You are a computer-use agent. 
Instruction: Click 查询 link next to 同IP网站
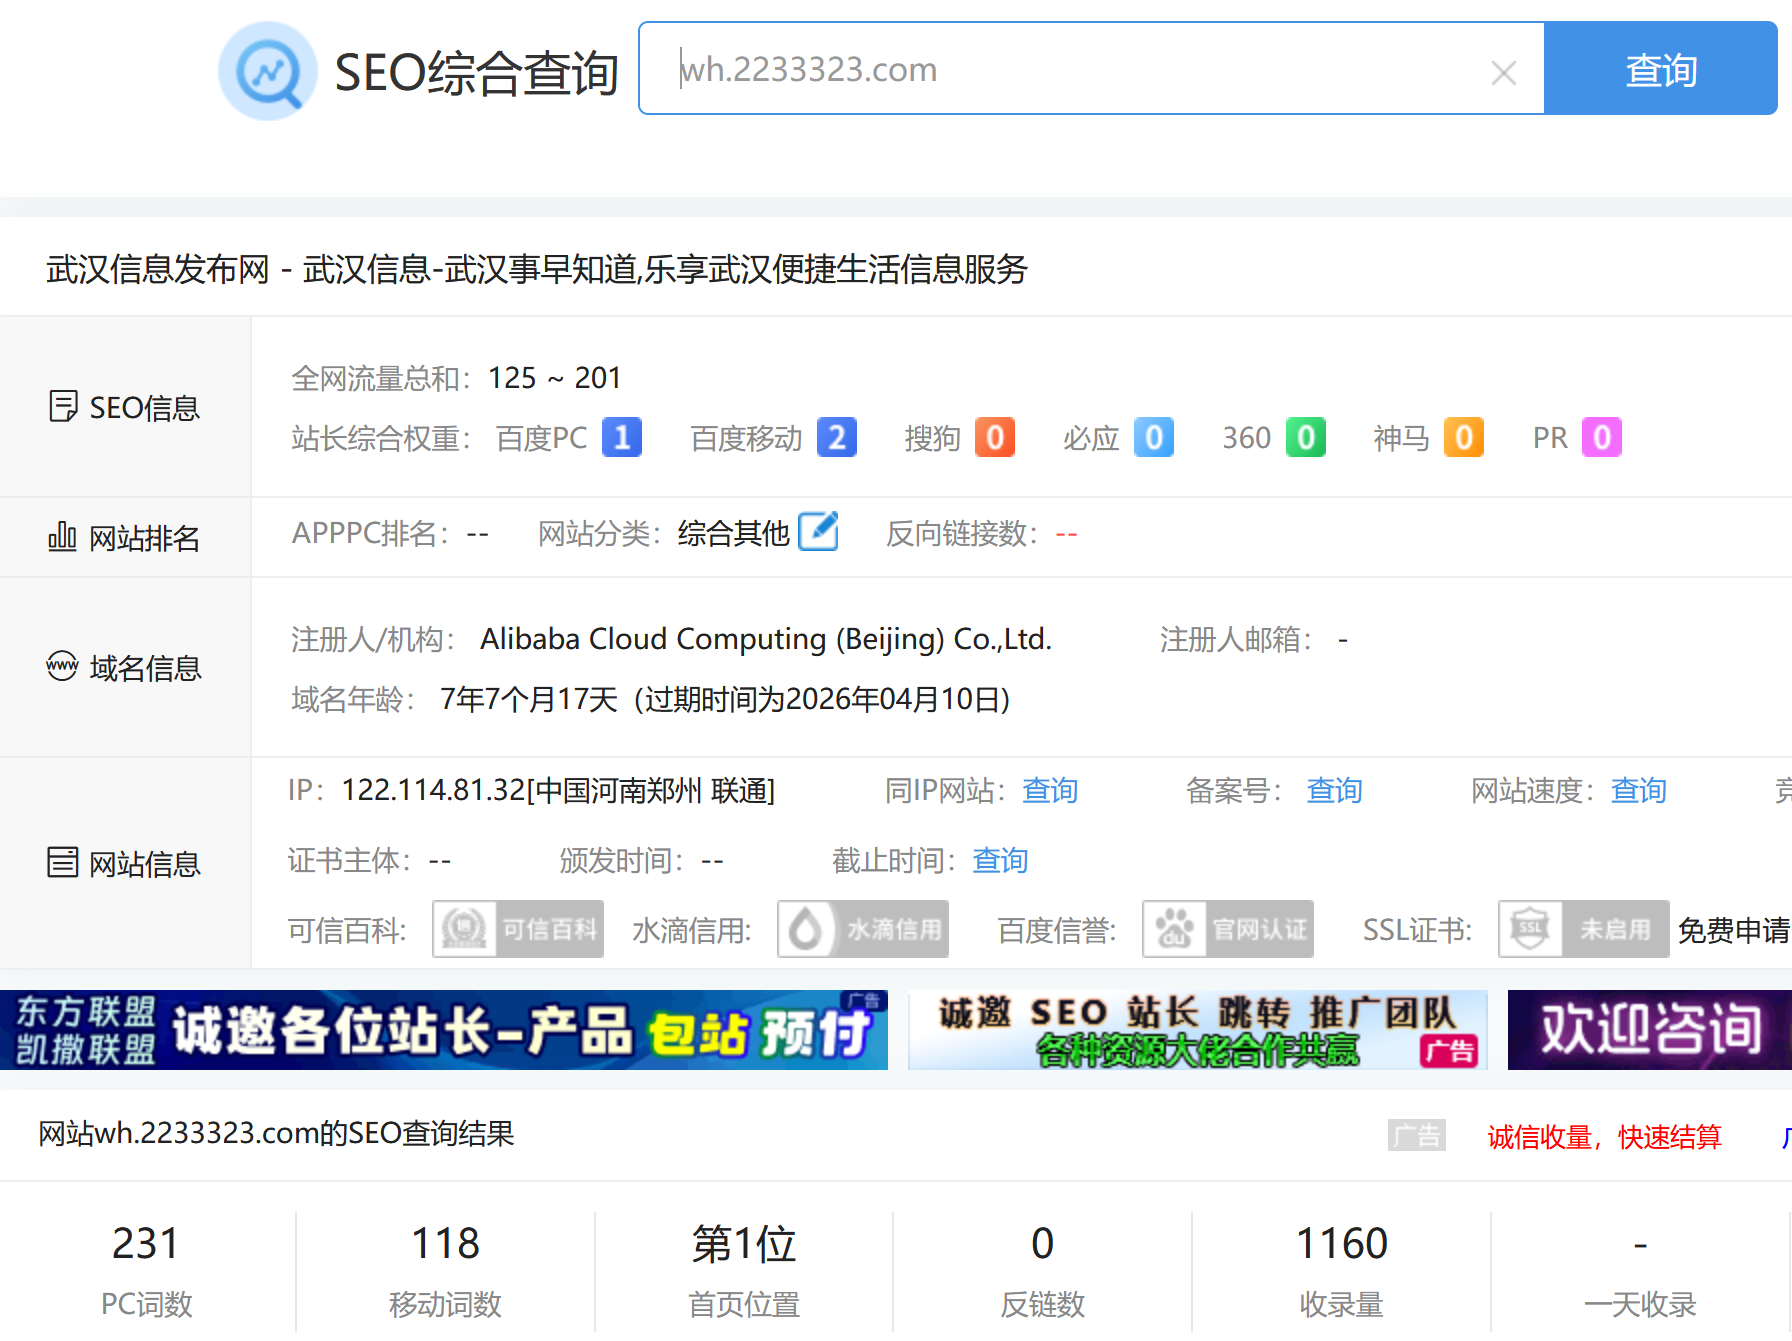(x=1049, y=791)
